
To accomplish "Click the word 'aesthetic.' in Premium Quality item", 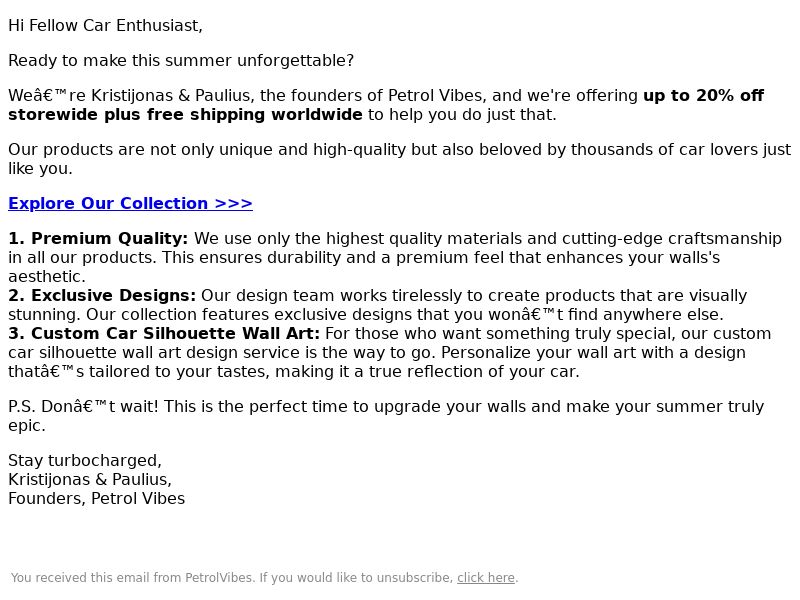I will point(46,277).
